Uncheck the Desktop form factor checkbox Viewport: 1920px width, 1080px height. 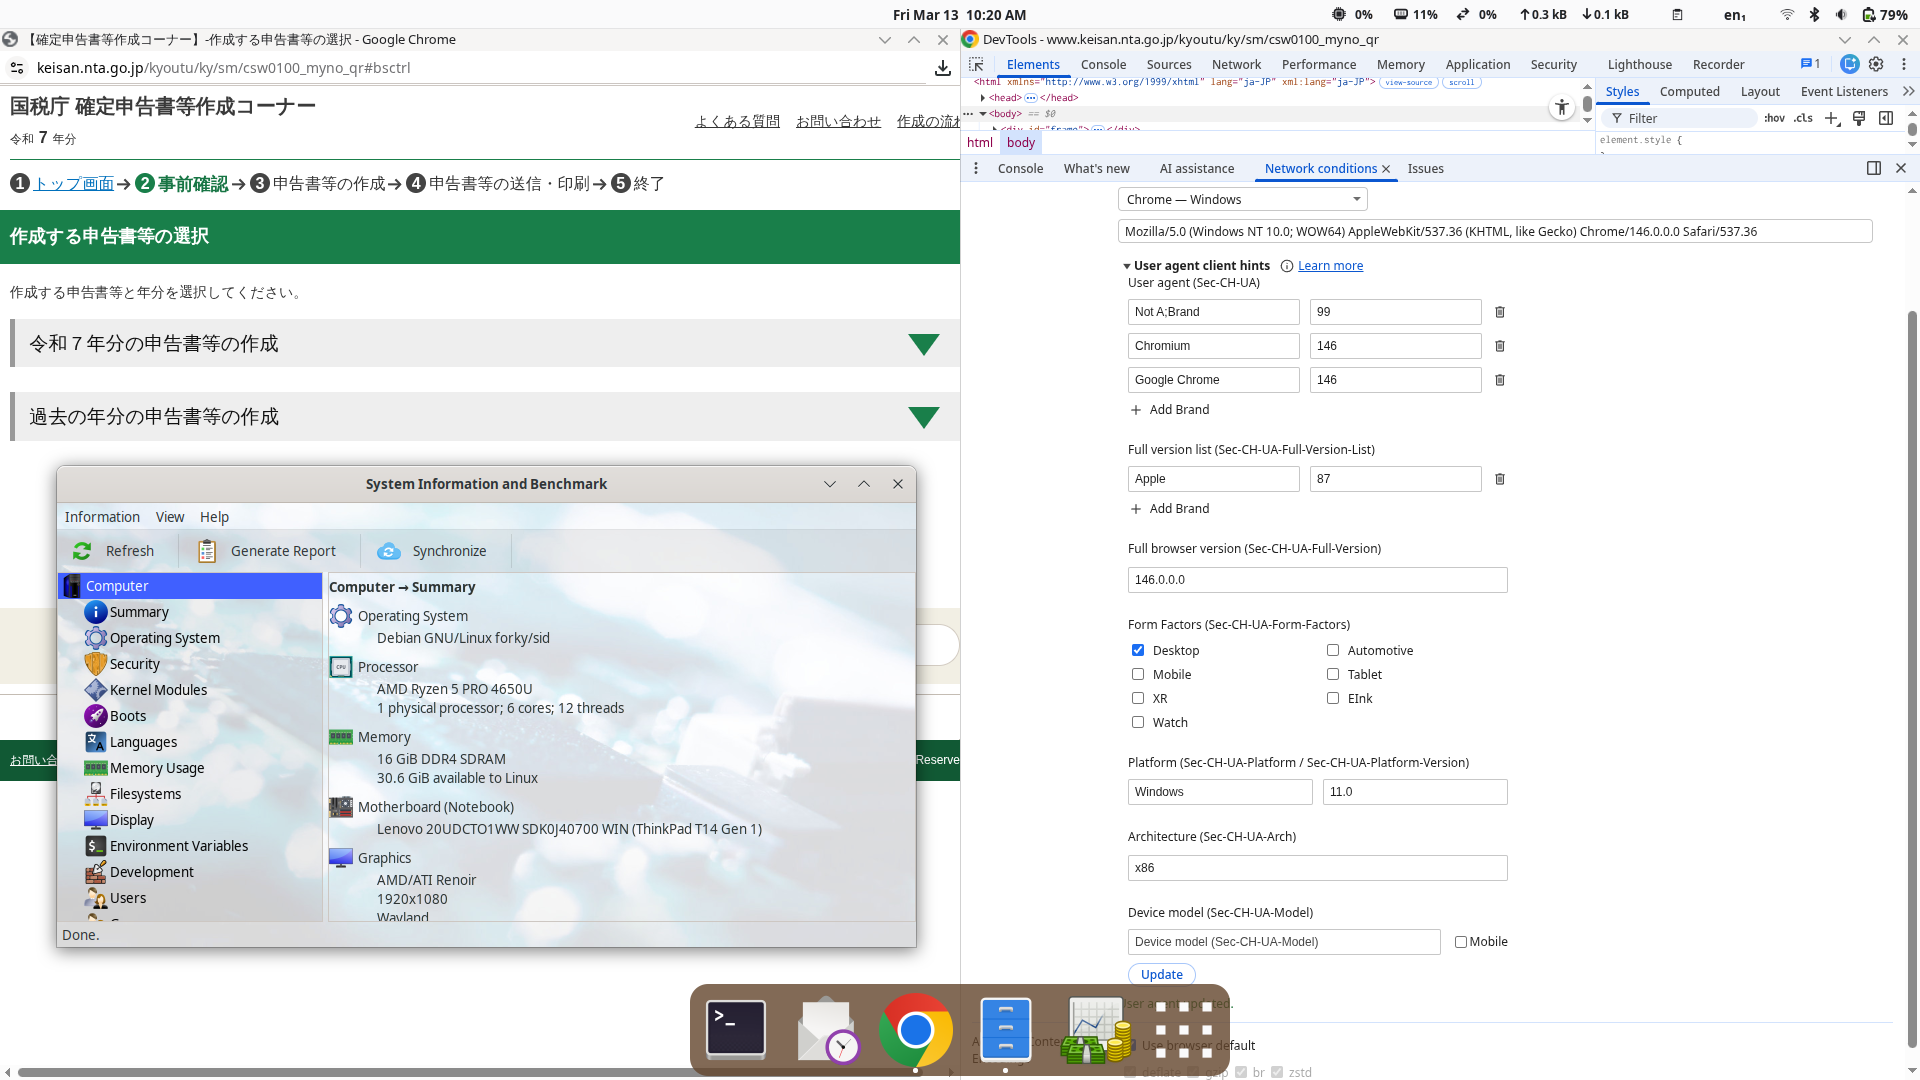tap(1138, 650)
